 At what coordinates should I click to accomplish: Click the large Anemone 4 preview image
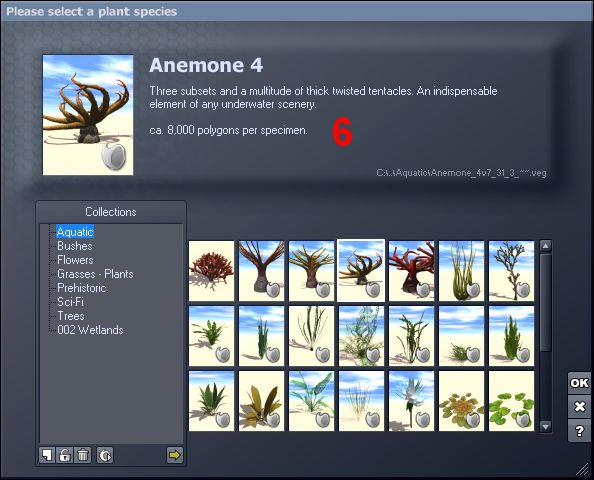[x=88, y=115]
